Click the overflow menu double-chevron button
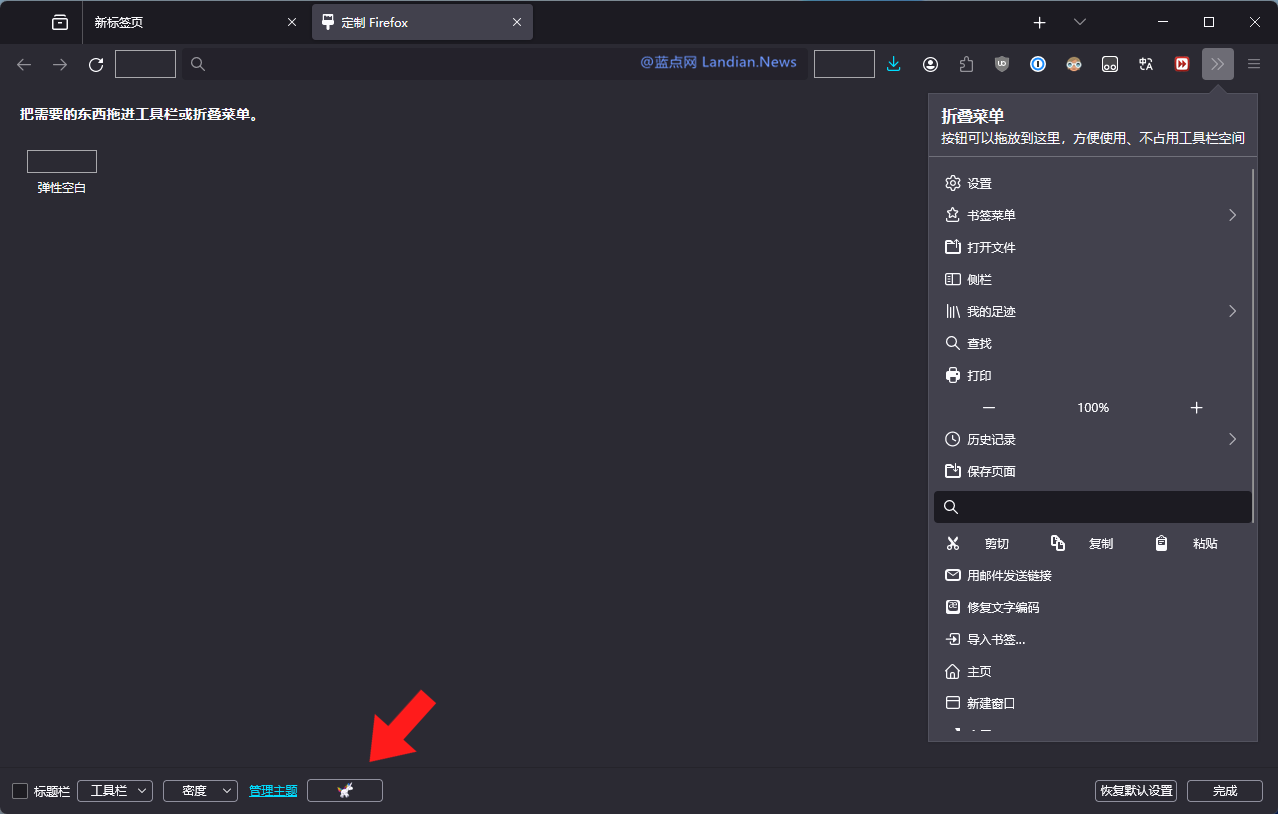This screenshot has height=814, width=1278. pos(1217,64)
